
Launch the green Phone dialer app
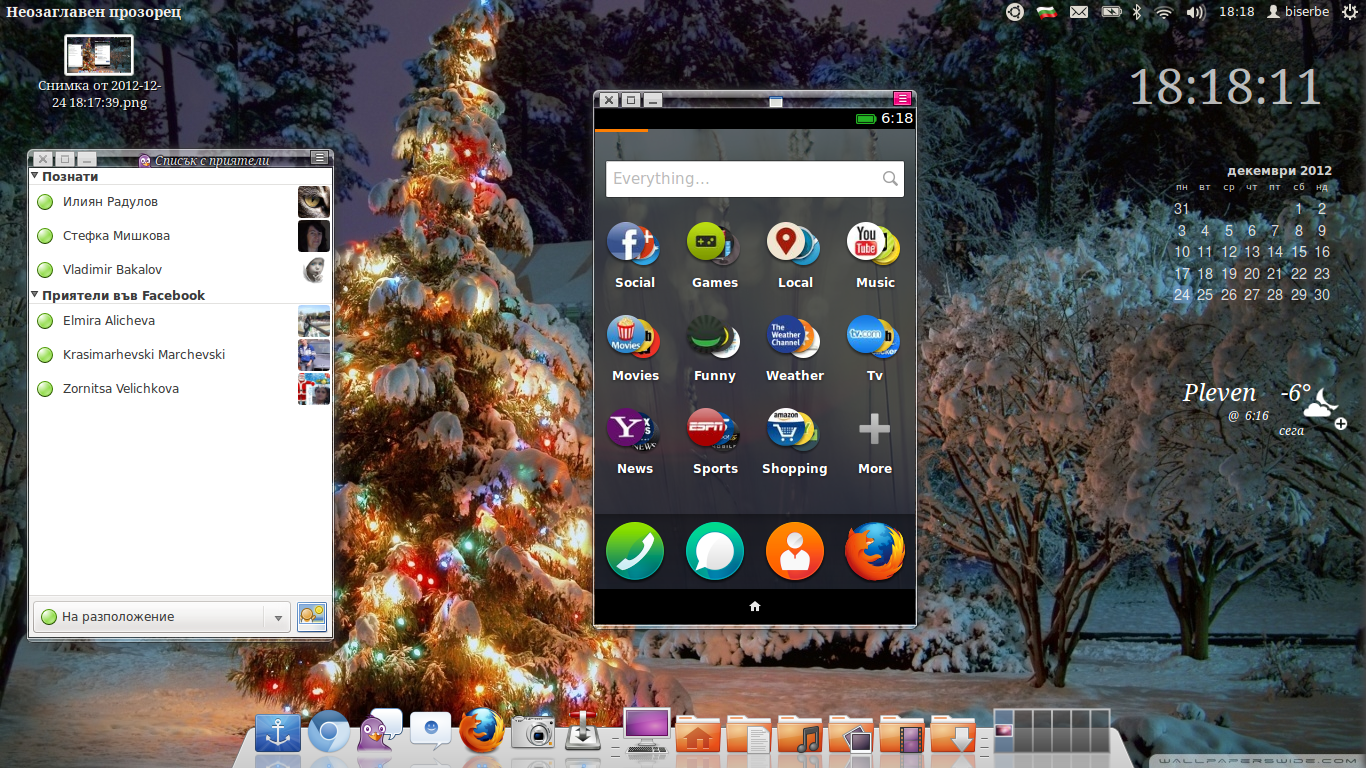(x=635, y=551)
